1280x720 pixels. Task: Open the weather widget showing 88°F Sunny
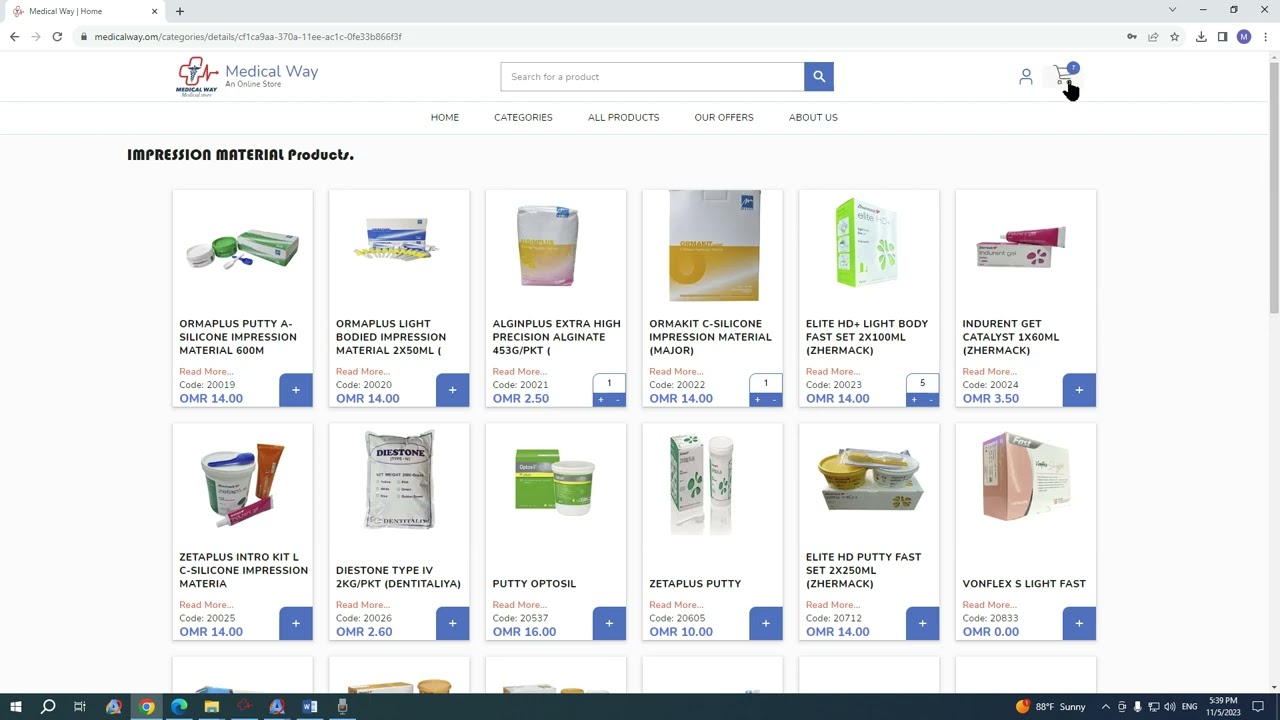1050,706
